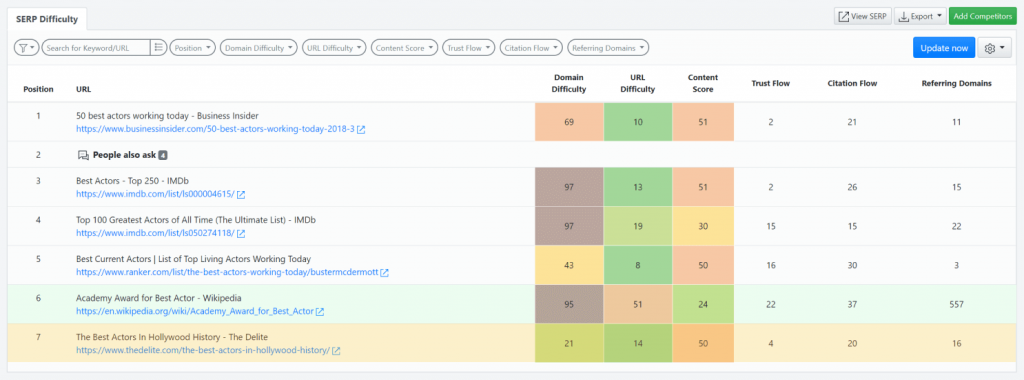Focus the Search for Keyword/URL field
Image resolution: width=1024 pixels, height=380 pixels.
point(95,48)
